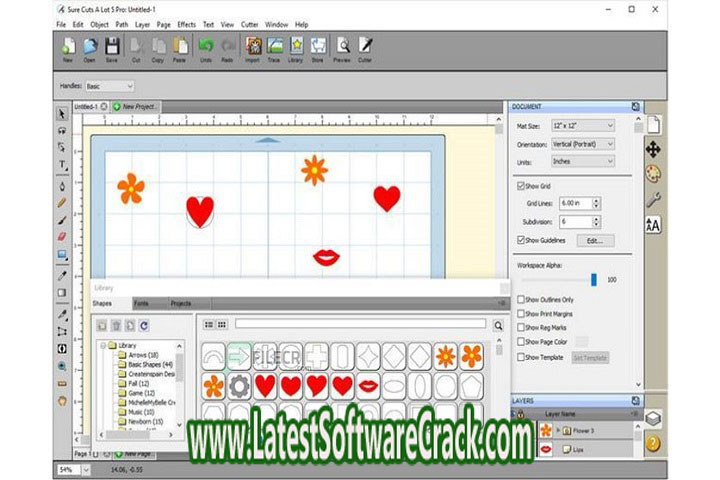Image resolution: width=720 pixels, height=480 pixels.
Task: Open the Preview magnifier icon
Action: 342,50
